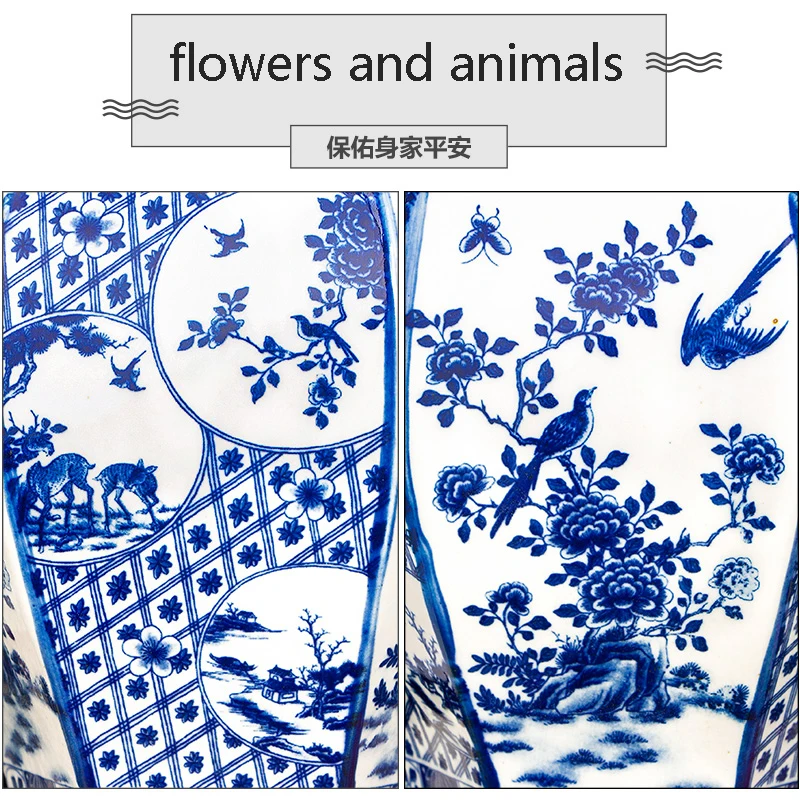
Task: Click the plum blossom at top left lattice
Action: point(90,228)
